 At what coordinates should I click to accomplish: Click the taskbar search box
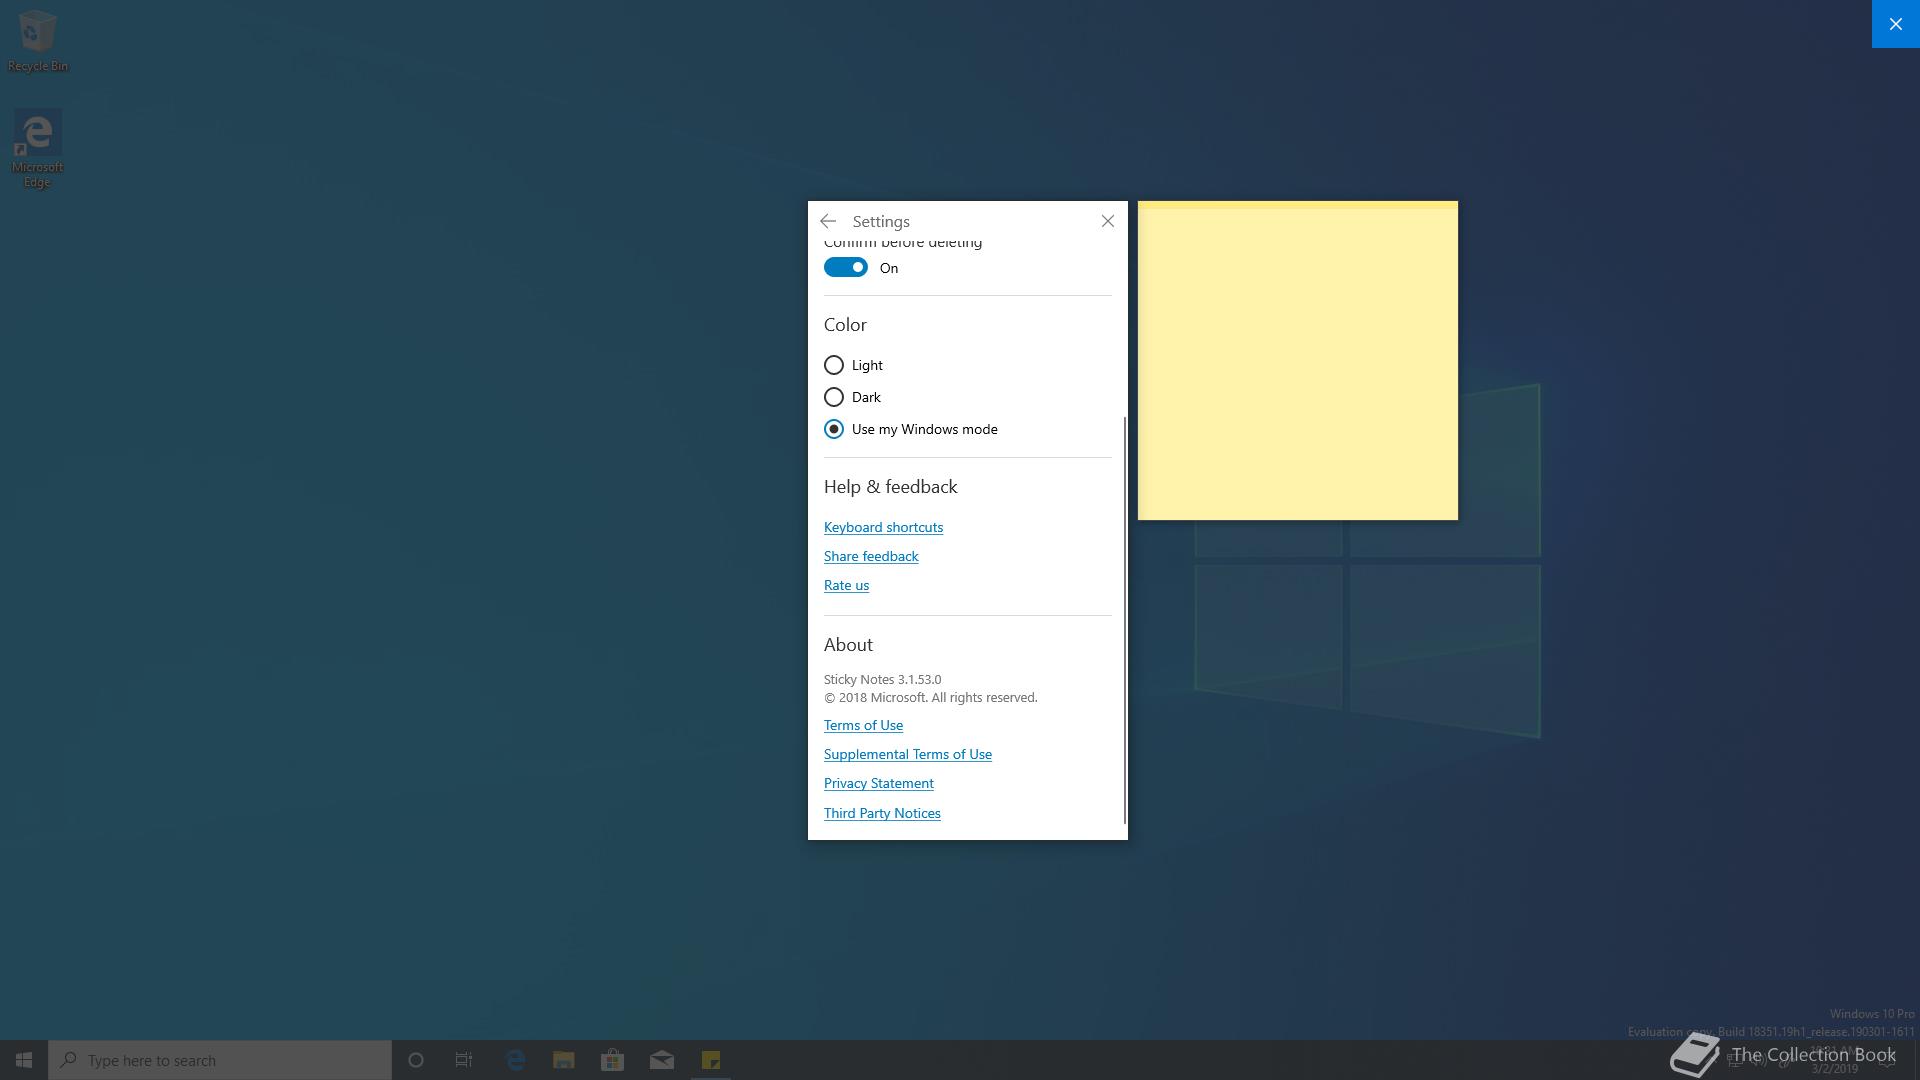point(220,1060)
